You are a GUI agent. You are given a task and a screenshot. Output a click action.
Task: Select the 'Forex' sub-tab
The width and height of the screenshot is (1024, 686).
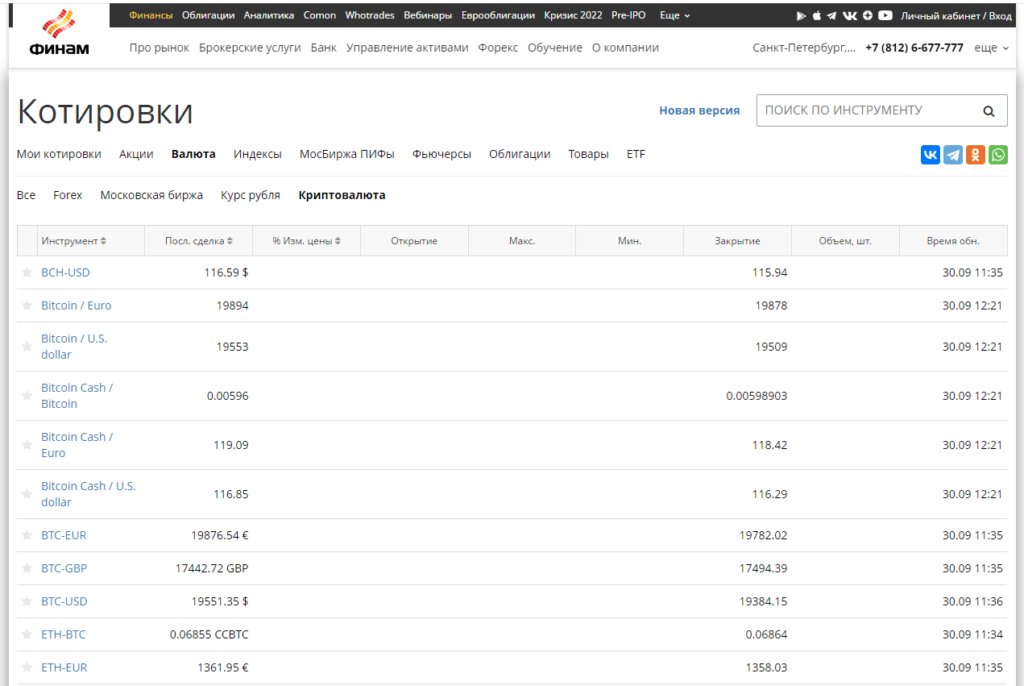tap(68, 195)
